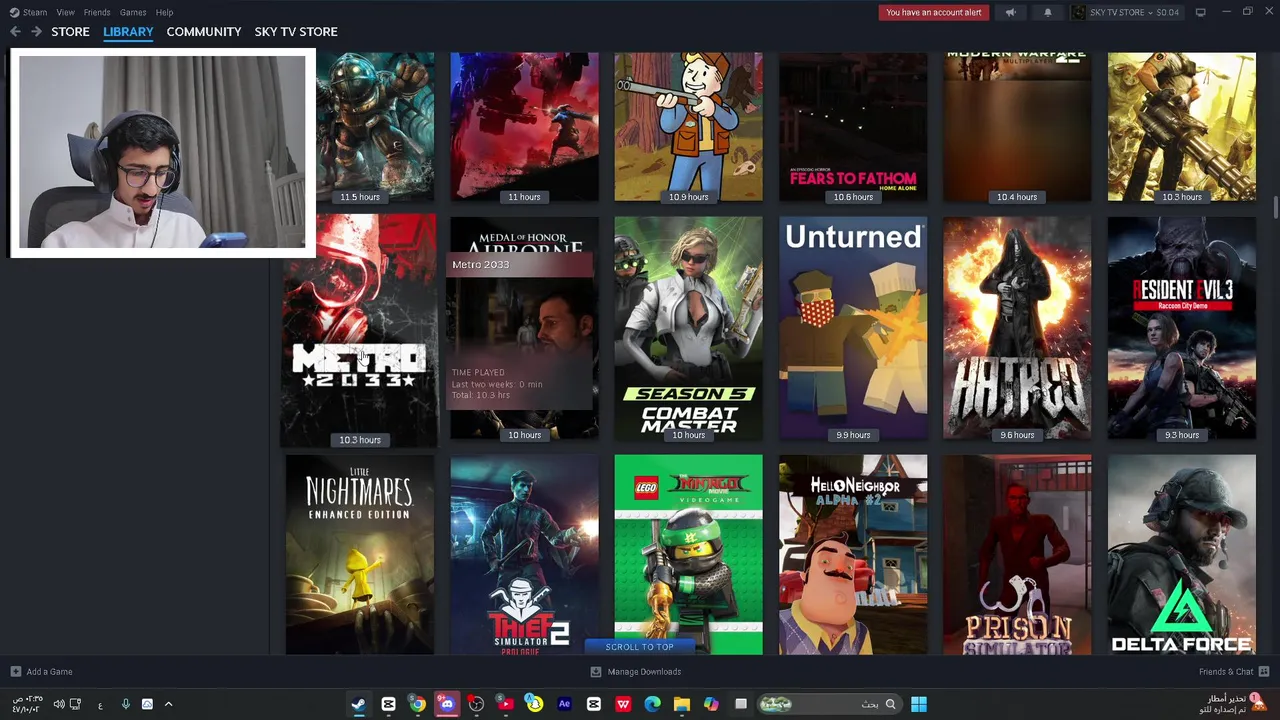Click Friends & Chat label

pos(1226,672)
